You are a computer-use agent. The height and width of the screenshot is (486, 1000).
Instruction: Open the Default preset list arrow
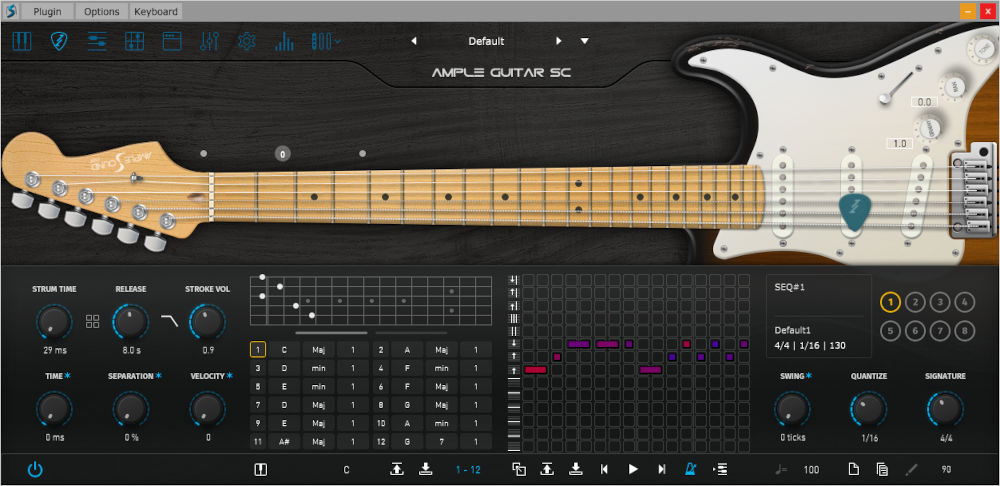[x=584, y=41]
